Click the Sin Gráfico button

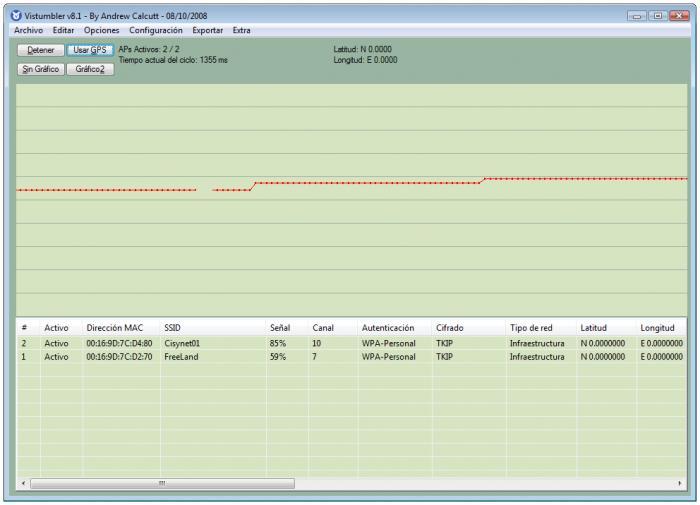coord(41,69)
